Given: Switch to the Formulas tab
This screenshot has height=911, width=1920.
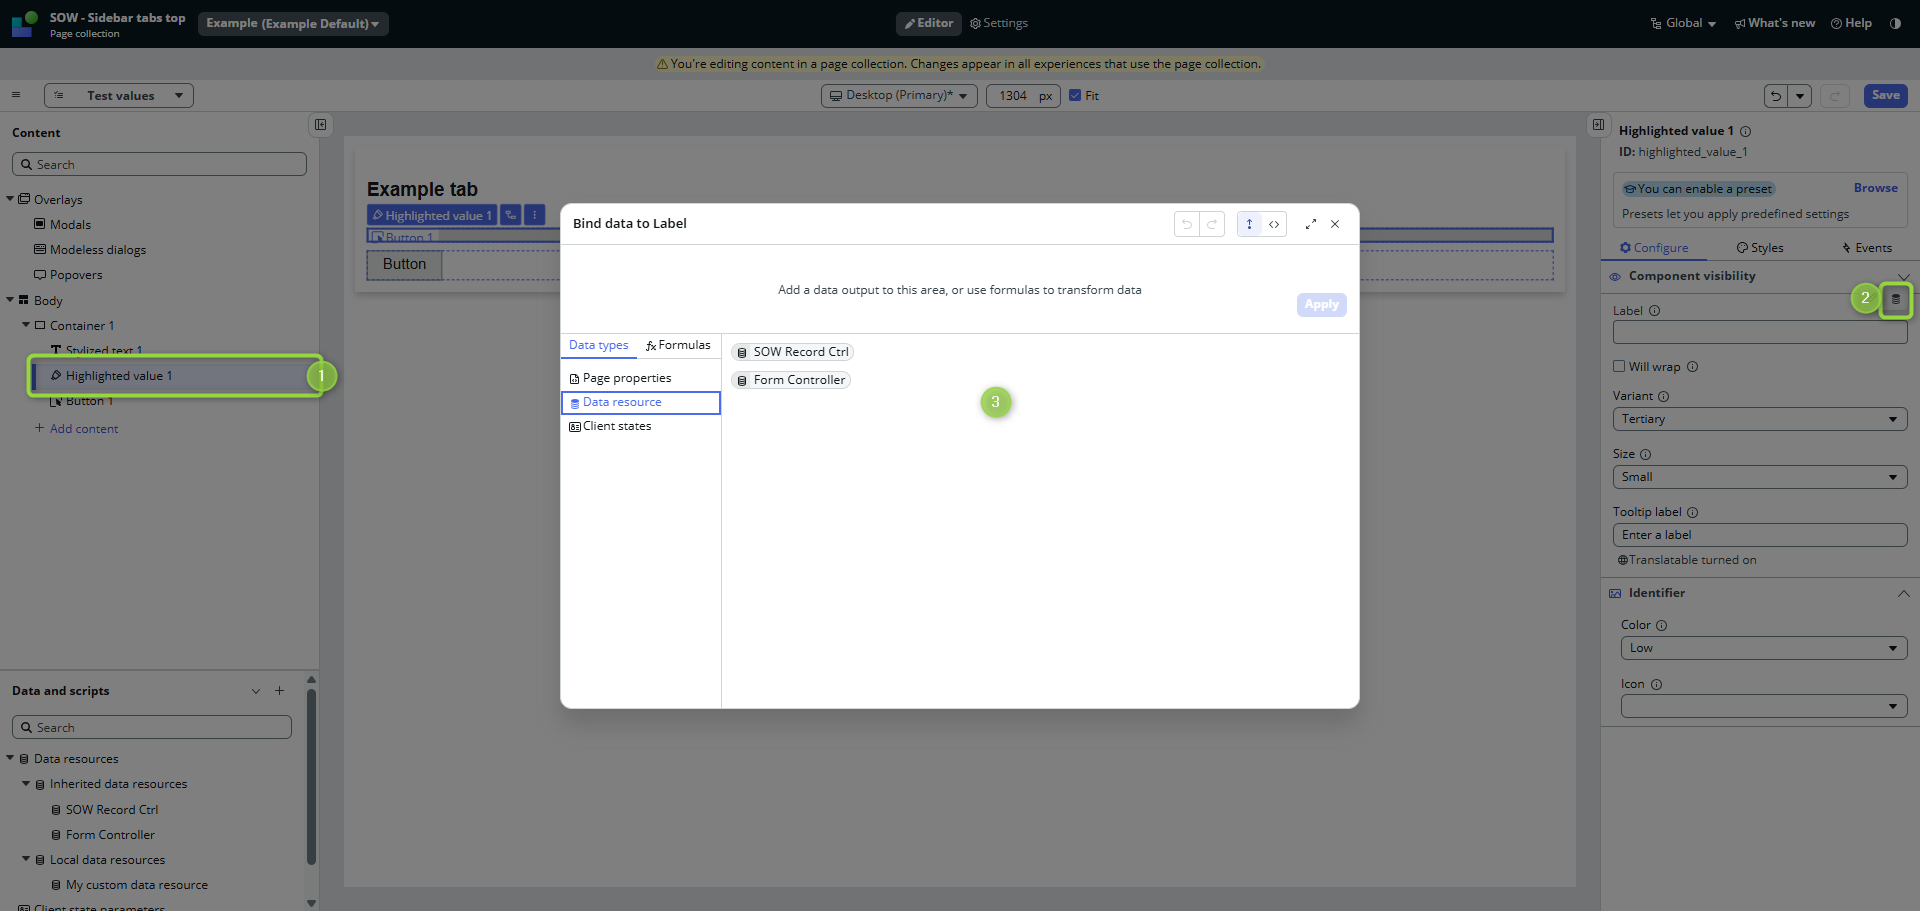Looking at the screenshot, I should tap(678, 345).
